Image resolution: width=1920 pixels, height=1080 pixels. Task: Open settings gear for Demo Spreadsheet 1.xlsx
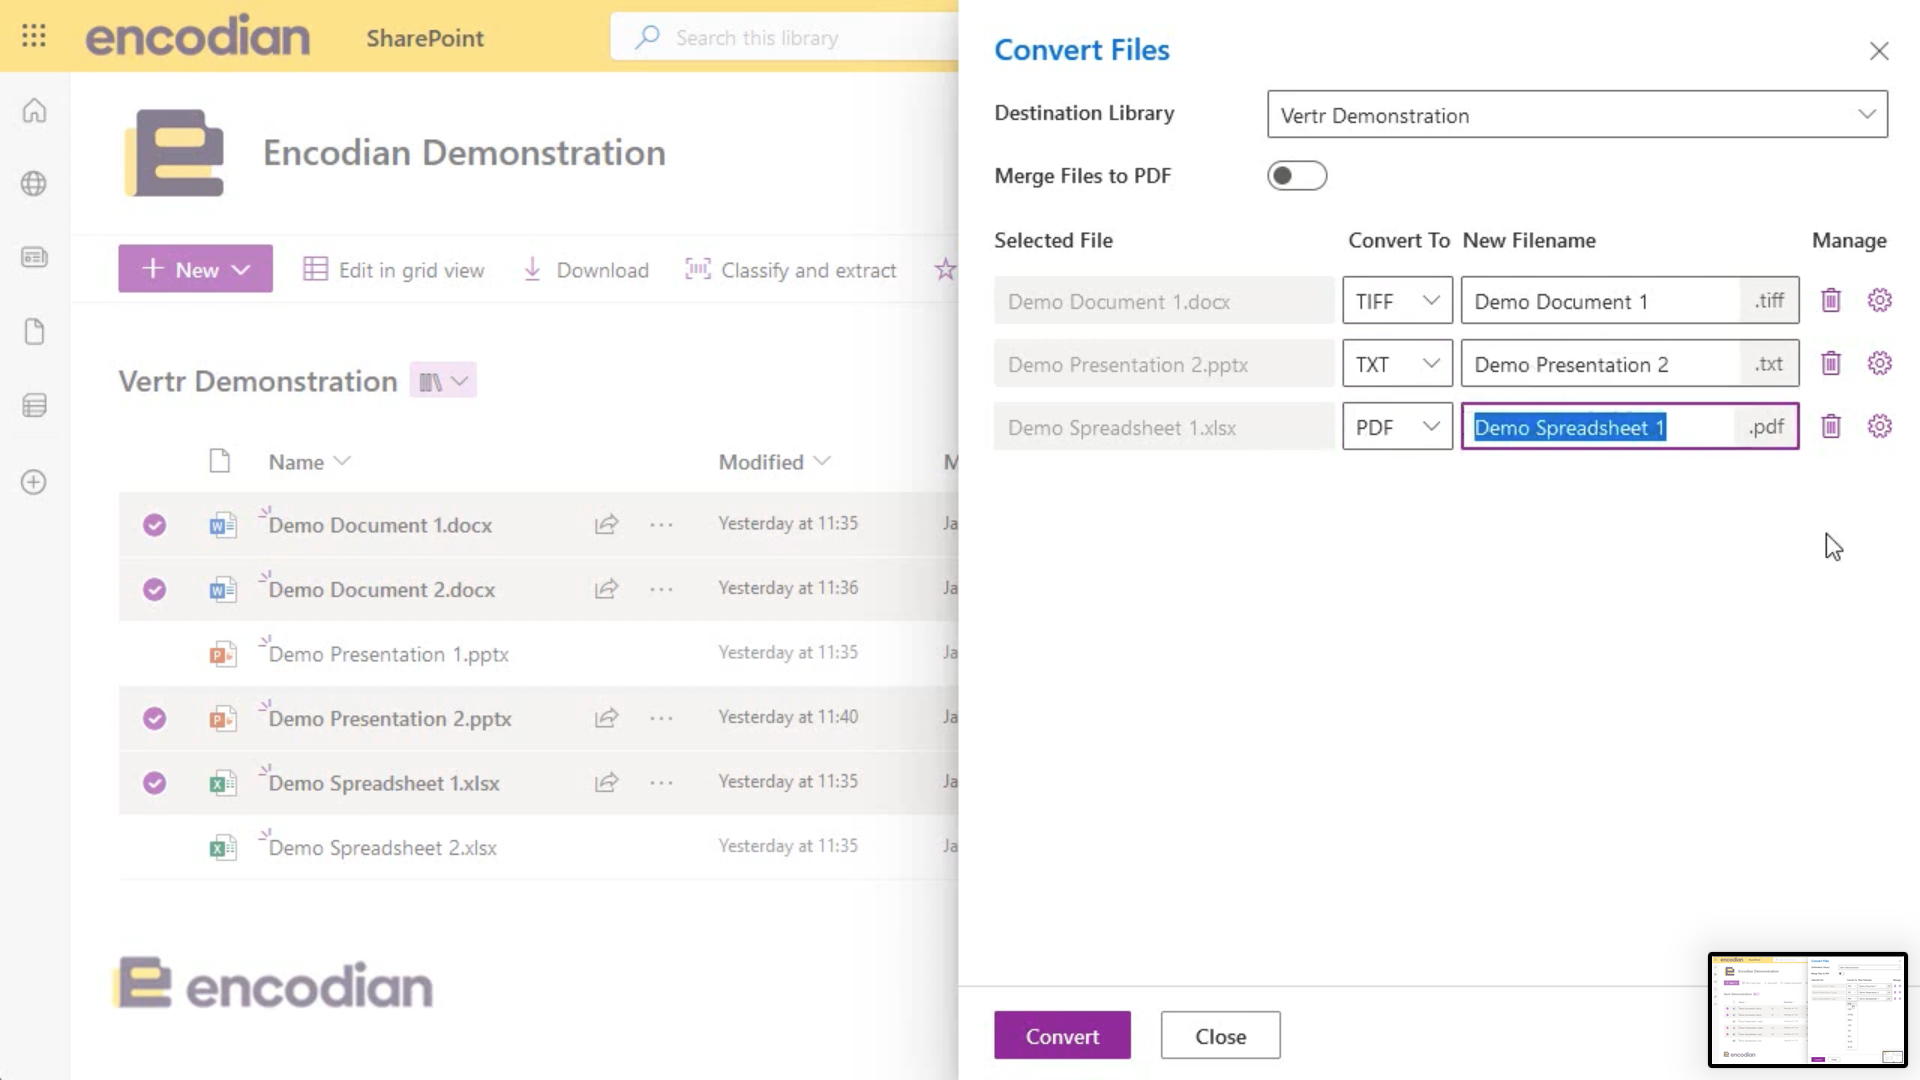click(1880, 426)
